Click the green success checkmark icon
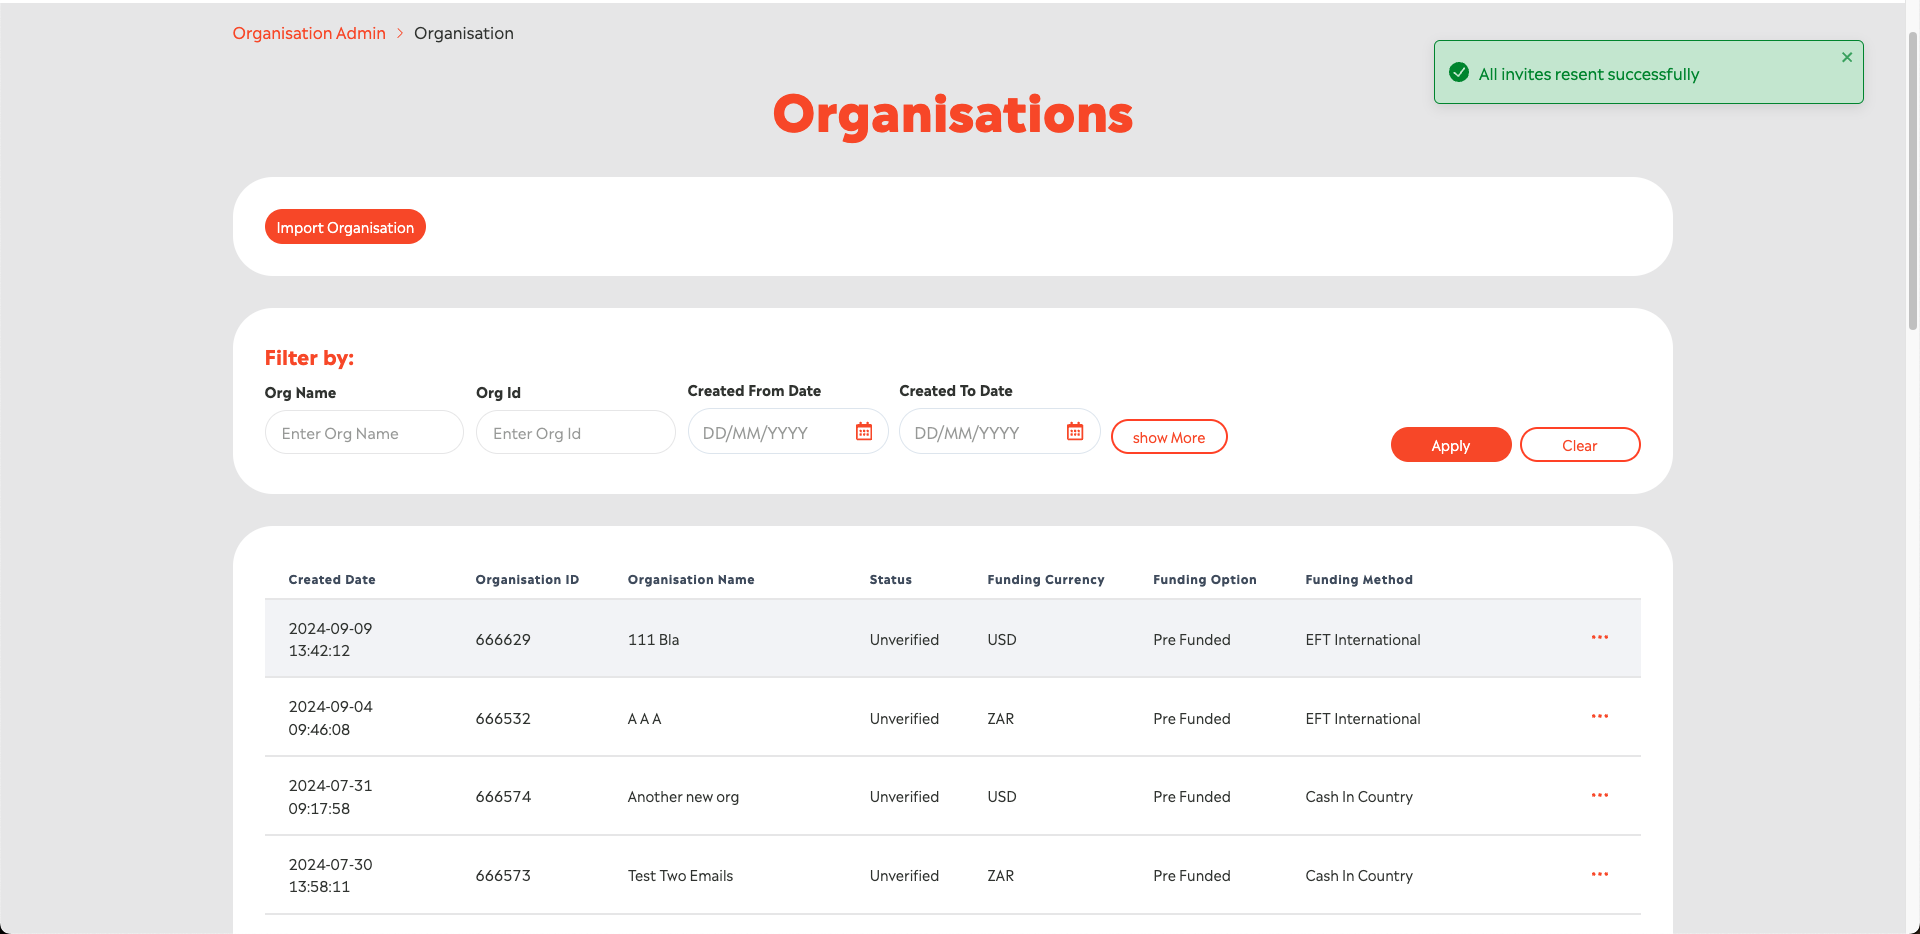The width and height of the screenshot is (1920, 934). click(1459, 73)
